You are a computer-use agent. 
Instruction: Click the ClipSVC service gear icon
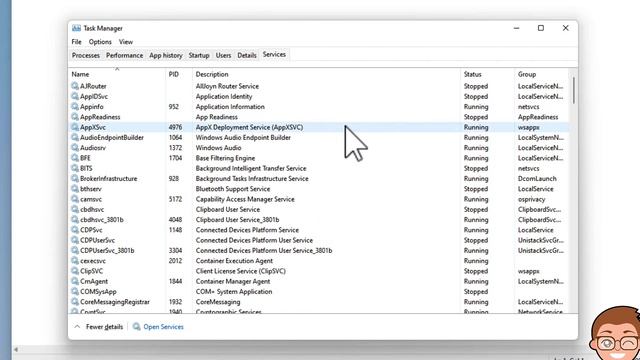click(x=75, y=271)
